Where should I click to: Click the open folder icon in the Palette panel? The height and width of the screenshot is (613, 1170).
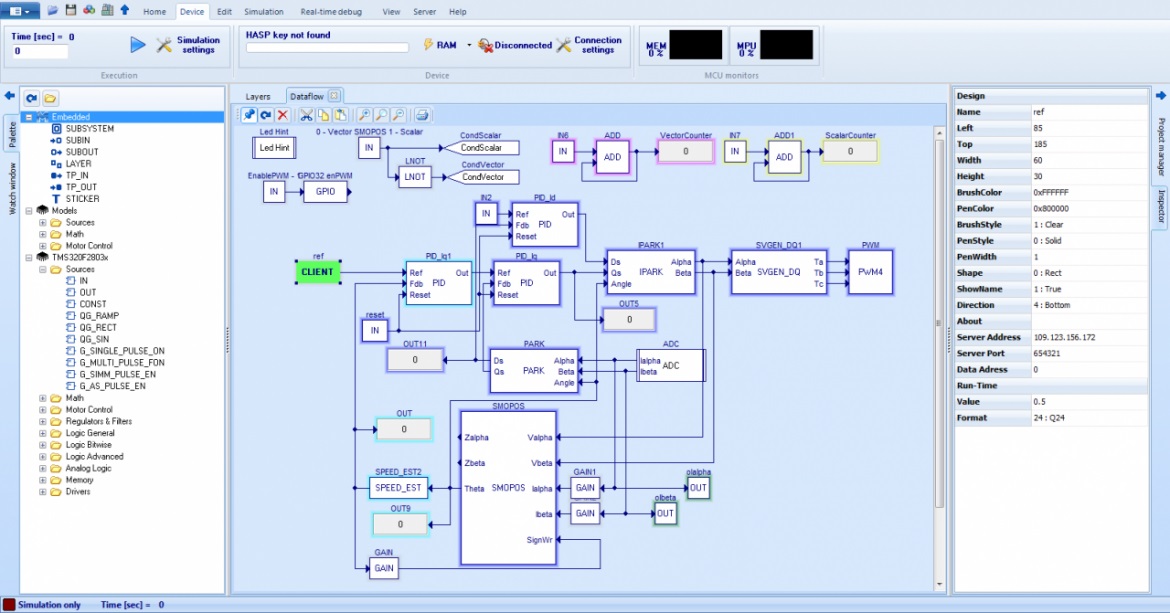tap(50, 98)
